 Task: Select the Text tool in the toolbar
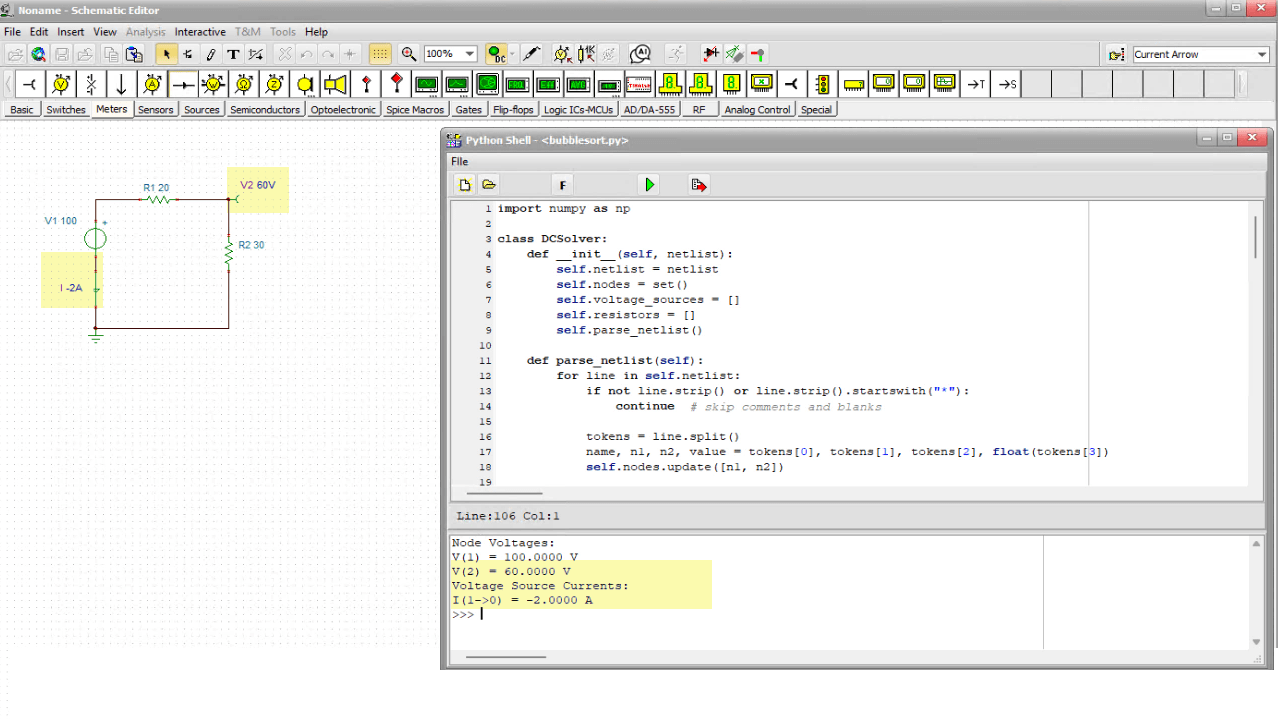pyautogui.click(x=233, y=54)
